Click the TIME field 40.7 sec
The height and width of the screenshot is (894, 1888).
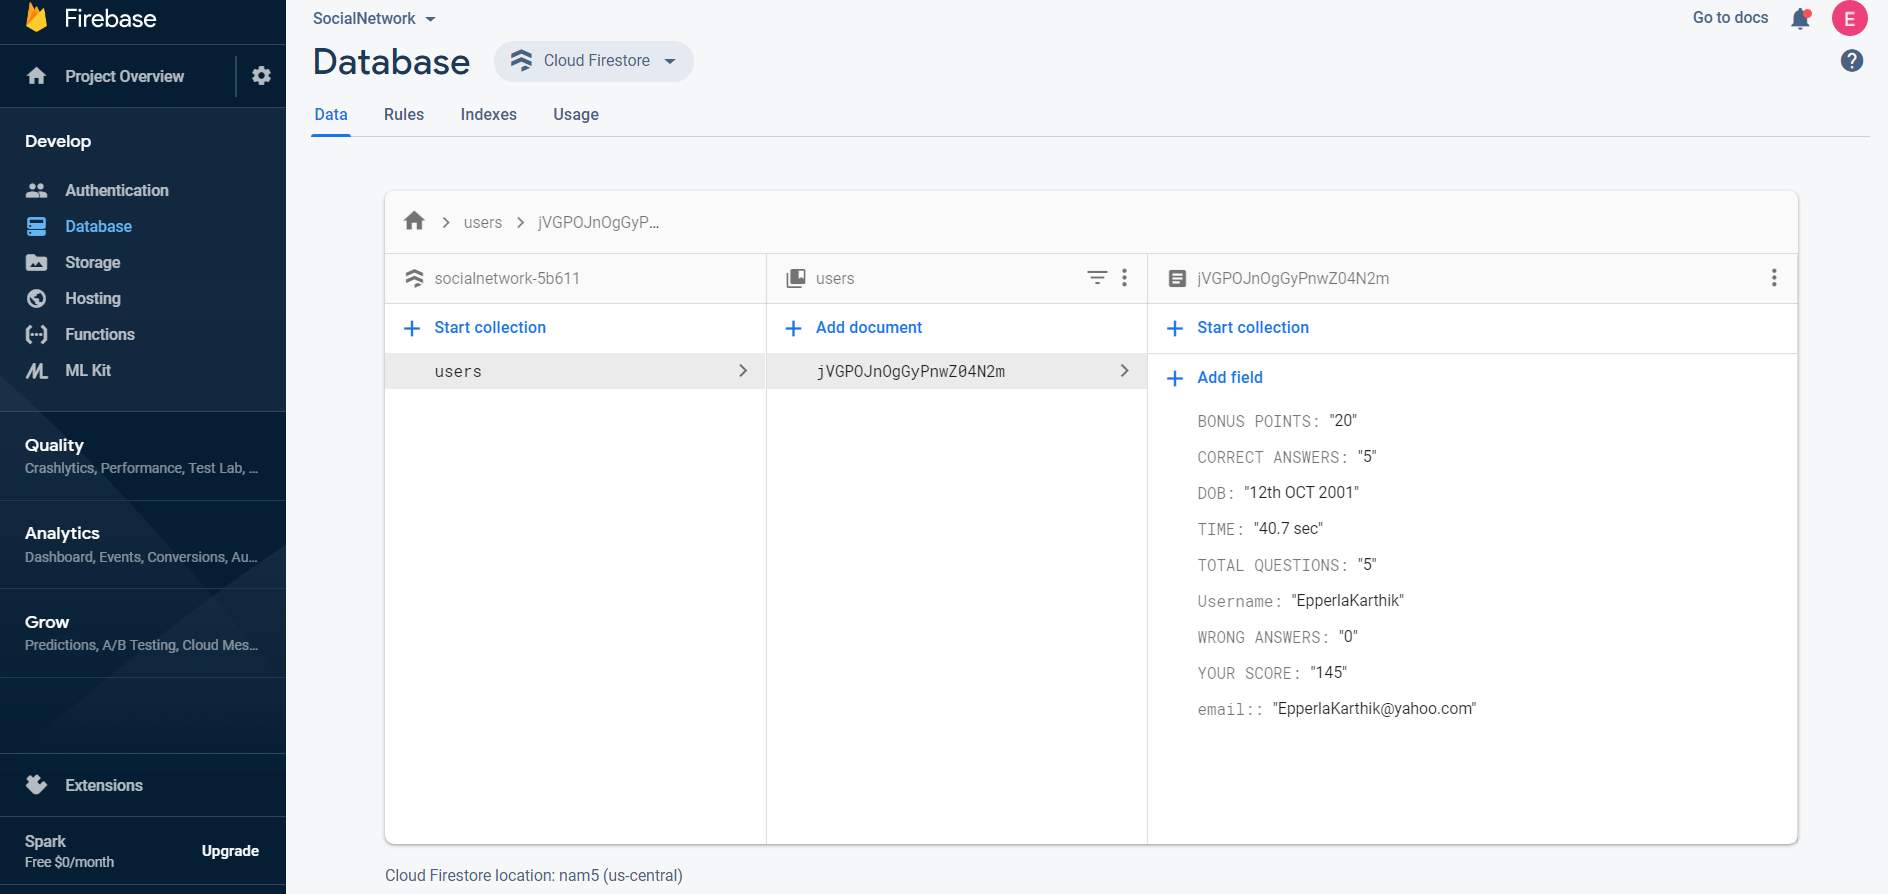point(1260,529)
